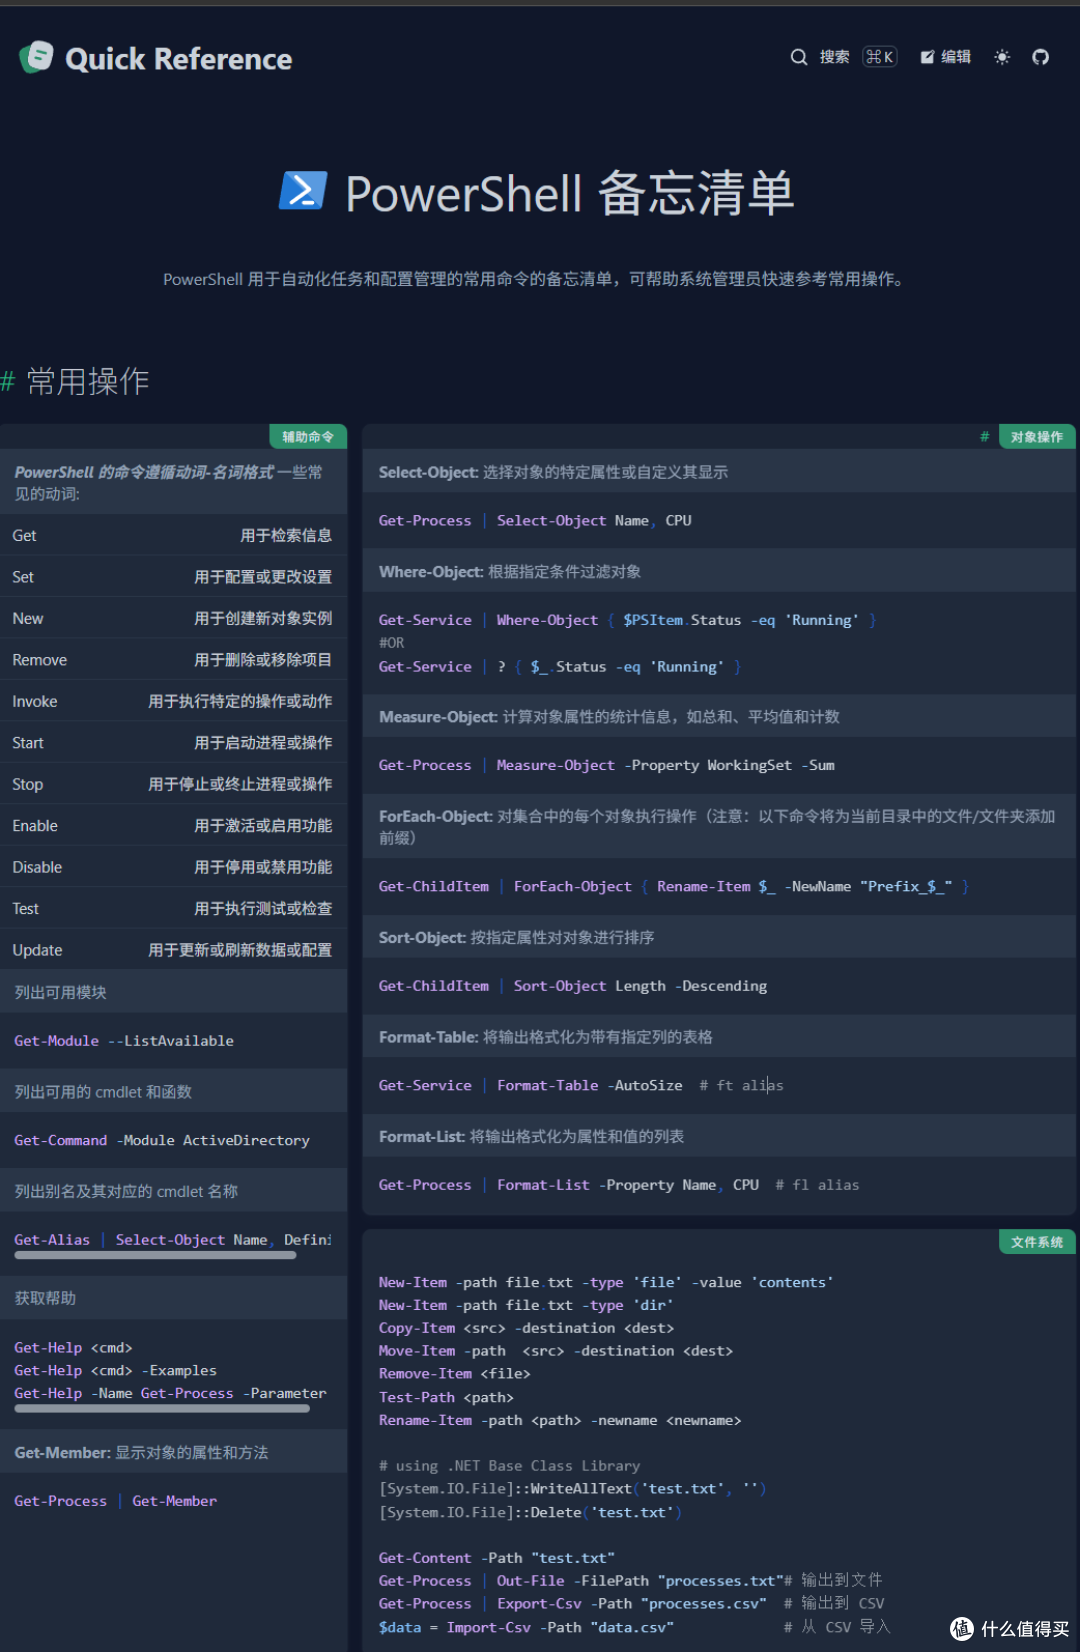
Task: Select the Get verb table row
Action: point(172,536)
